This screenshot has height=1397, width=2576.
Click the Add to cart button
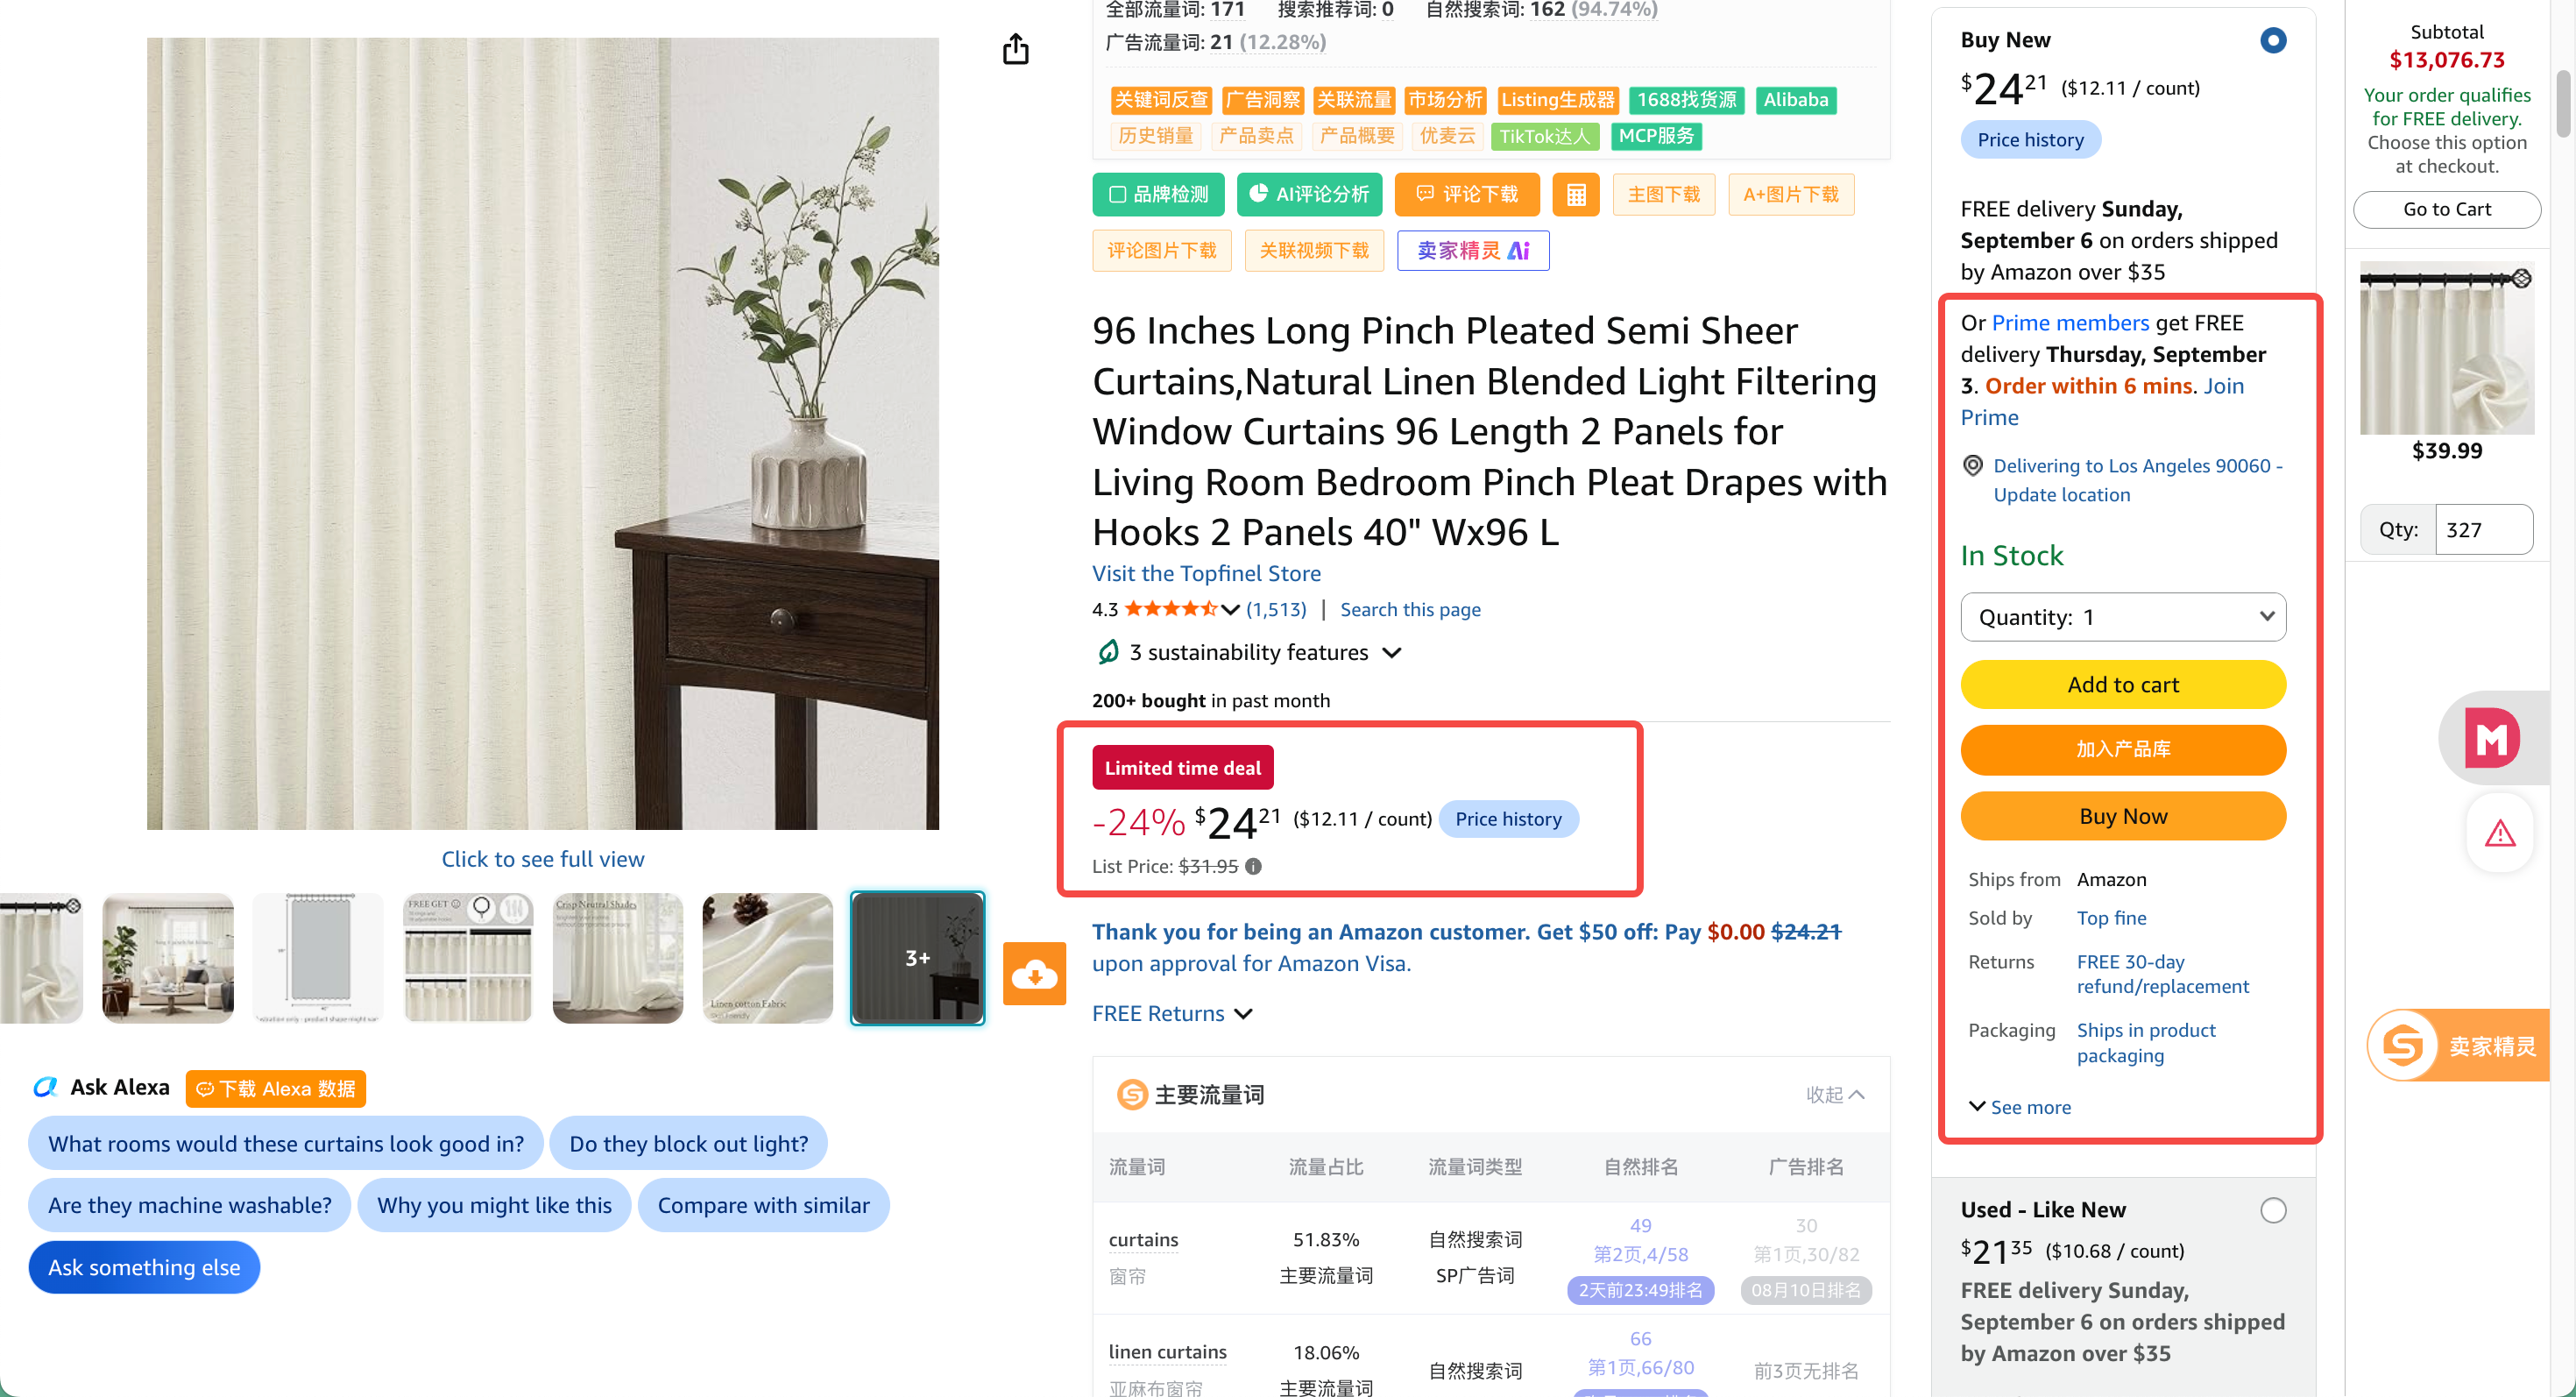[x=2123, y=685]
